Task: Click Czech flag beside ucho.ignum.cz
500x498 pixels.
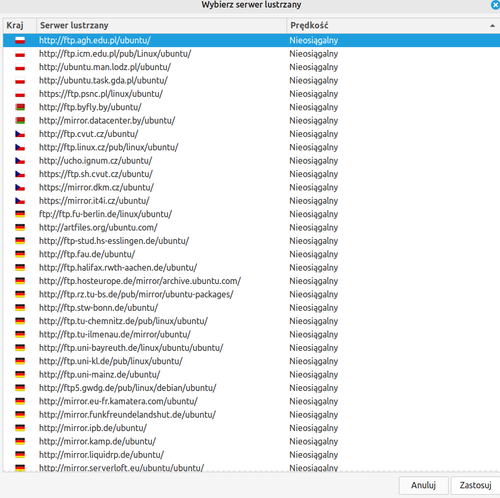Action: click(20, 160)
